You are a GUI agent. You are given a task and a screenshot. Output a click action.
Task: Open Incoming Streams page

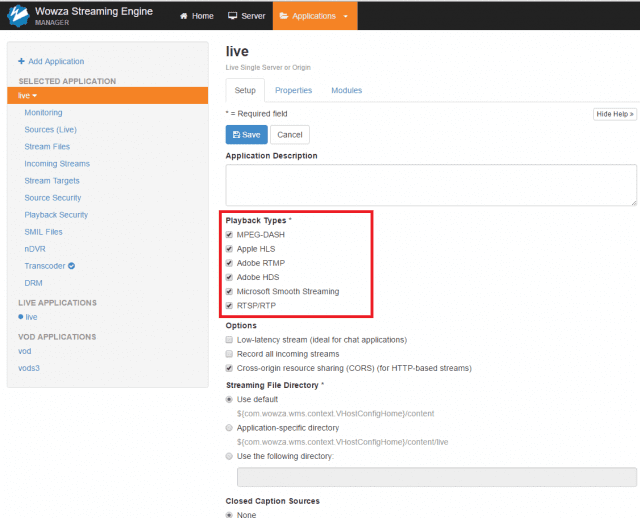pos(57,164)
